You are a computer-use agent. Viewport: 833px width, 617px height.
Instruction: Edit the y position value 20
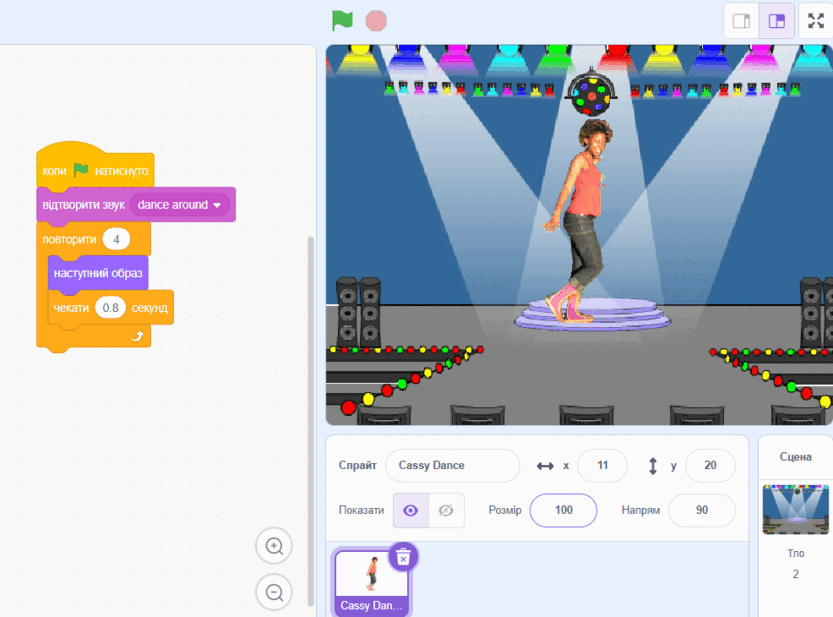[710, 466]
